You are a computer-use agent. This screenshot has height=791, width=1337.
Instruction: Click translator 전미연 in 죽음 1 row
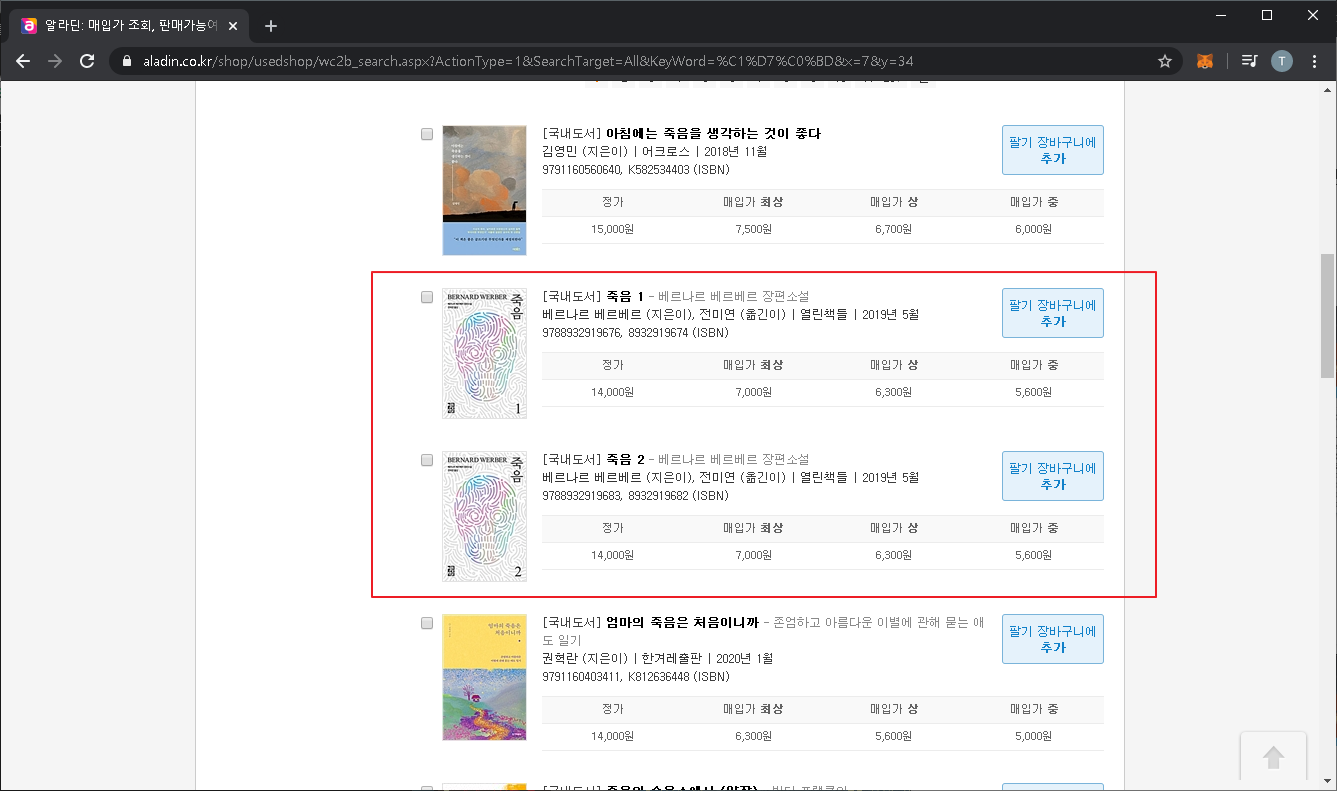tap(718, 314)
